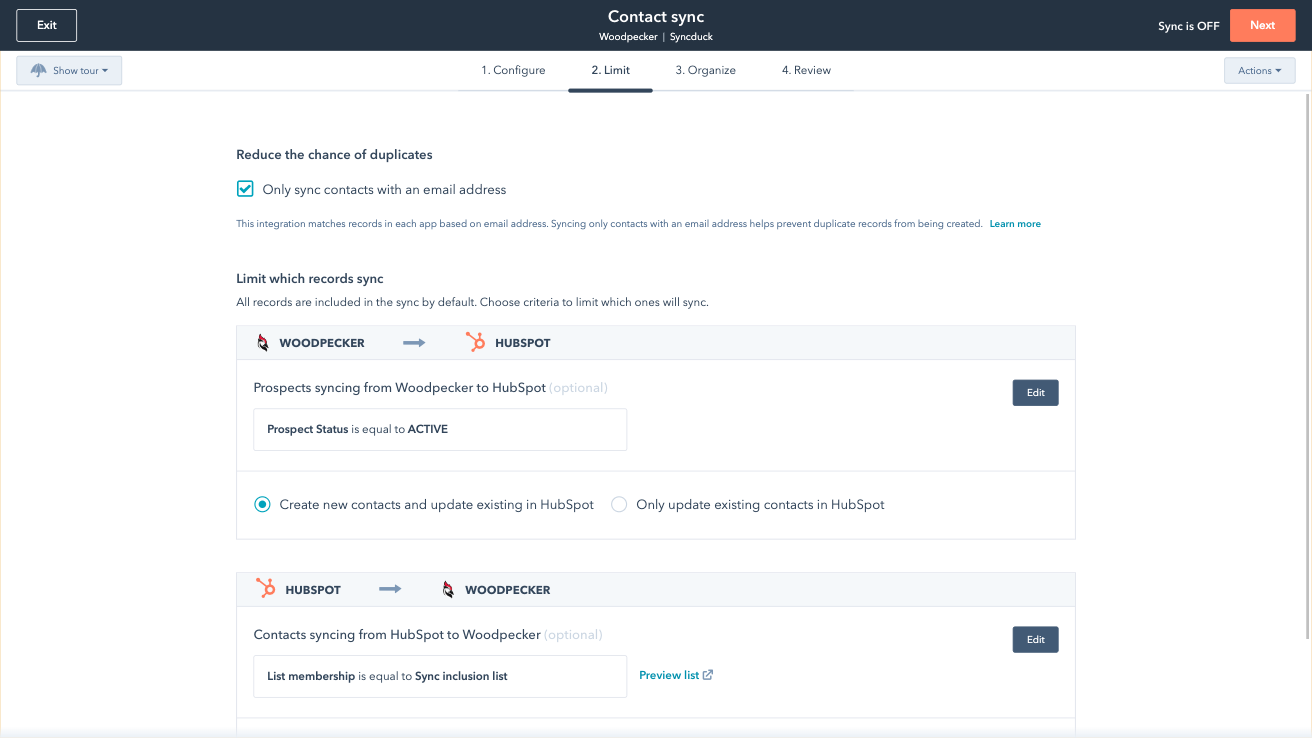The image size is (1312, 738).
Task: Click the Woodpecker bird icon in second header
Action: (x=448, y=590)
